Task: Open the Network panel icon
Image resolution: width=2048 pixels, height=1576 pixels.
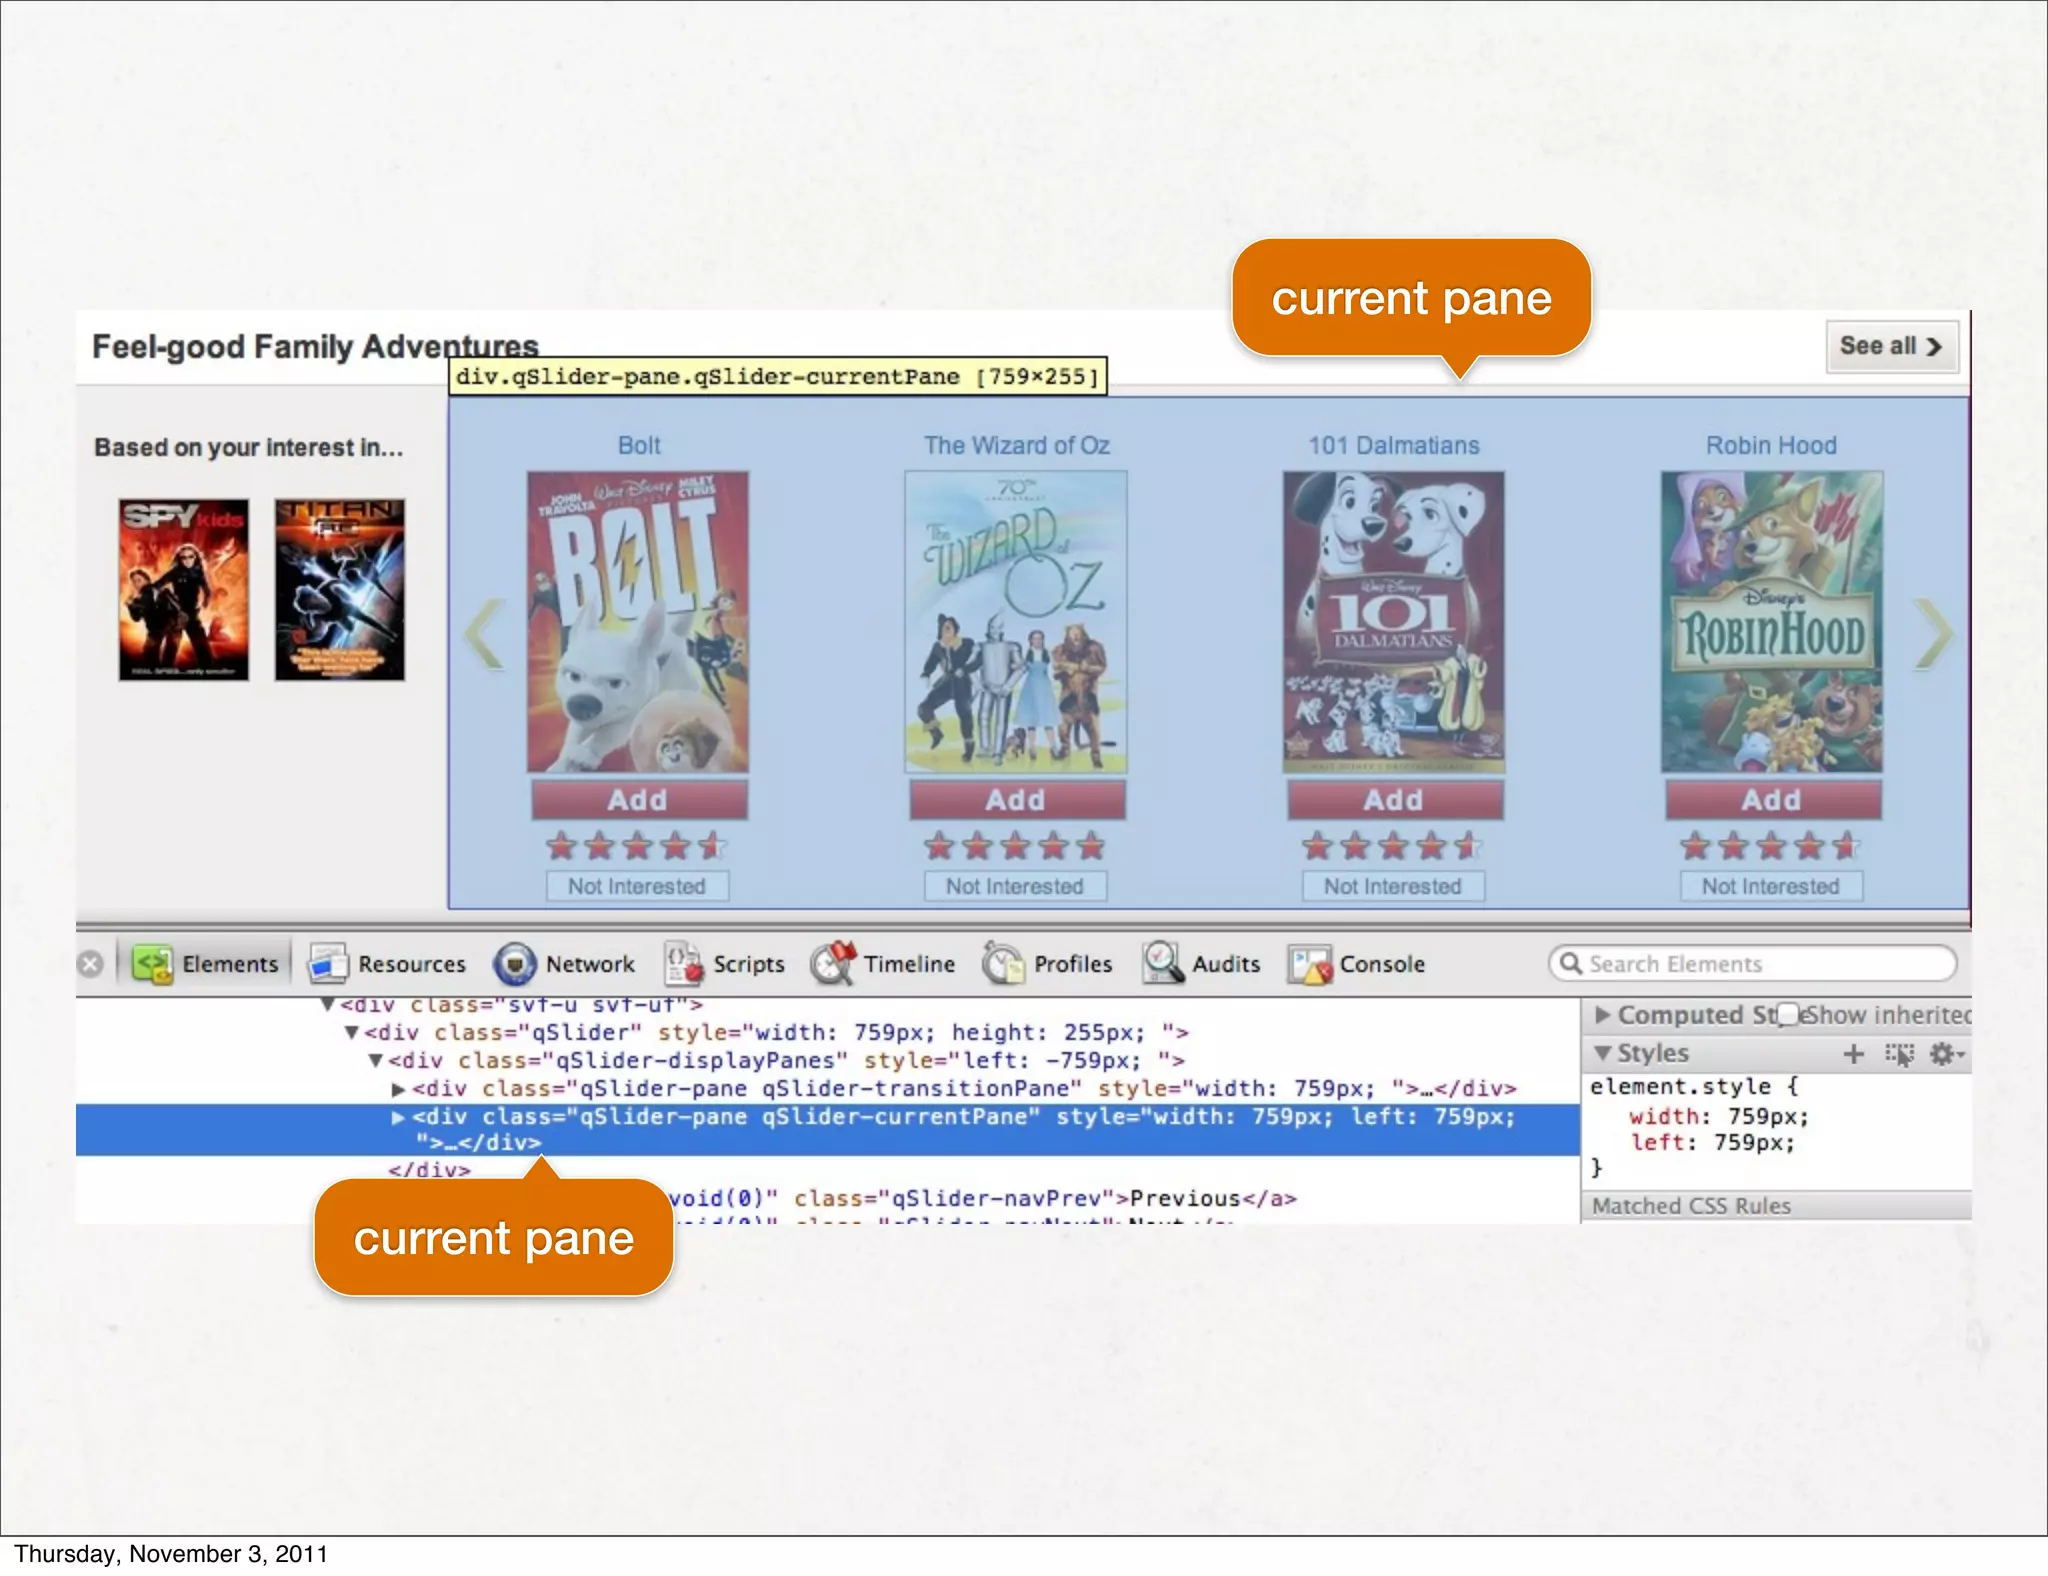Action: (x=515, y=964)
